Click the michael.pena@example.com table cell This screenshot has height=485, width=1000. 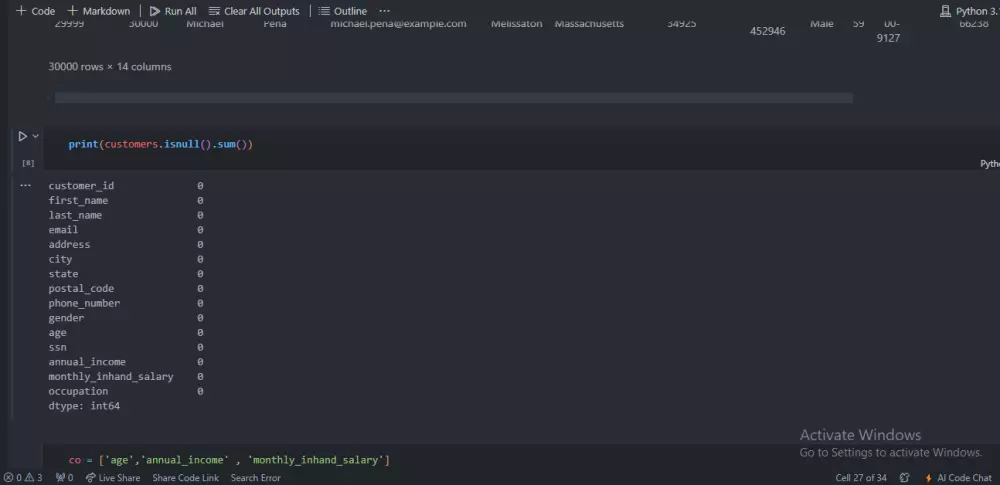coord(398,24)
